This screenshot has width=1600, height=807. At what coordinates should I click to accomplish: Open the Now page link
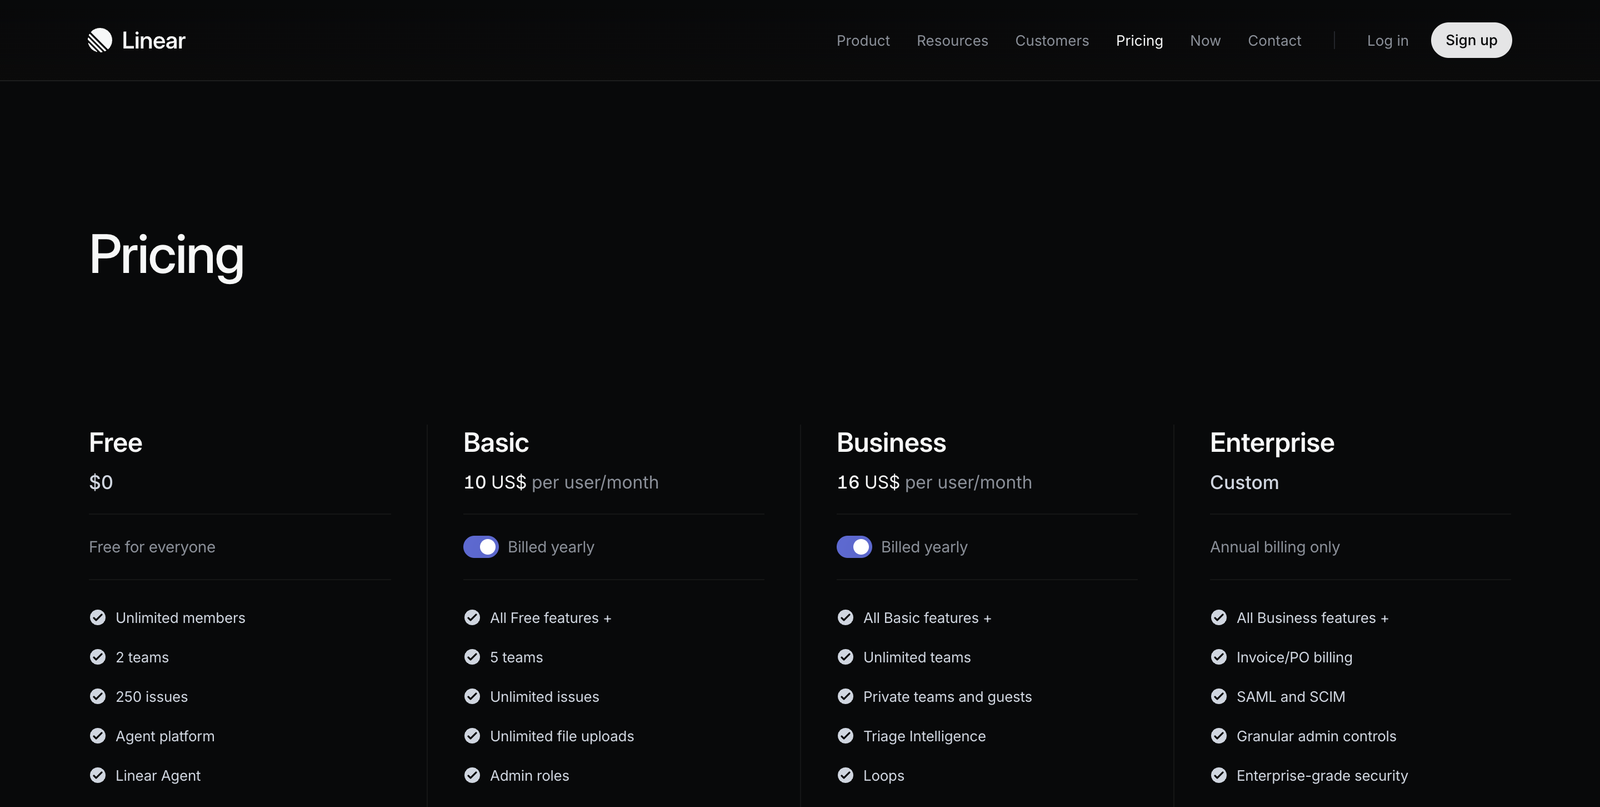click(1205, 41)
